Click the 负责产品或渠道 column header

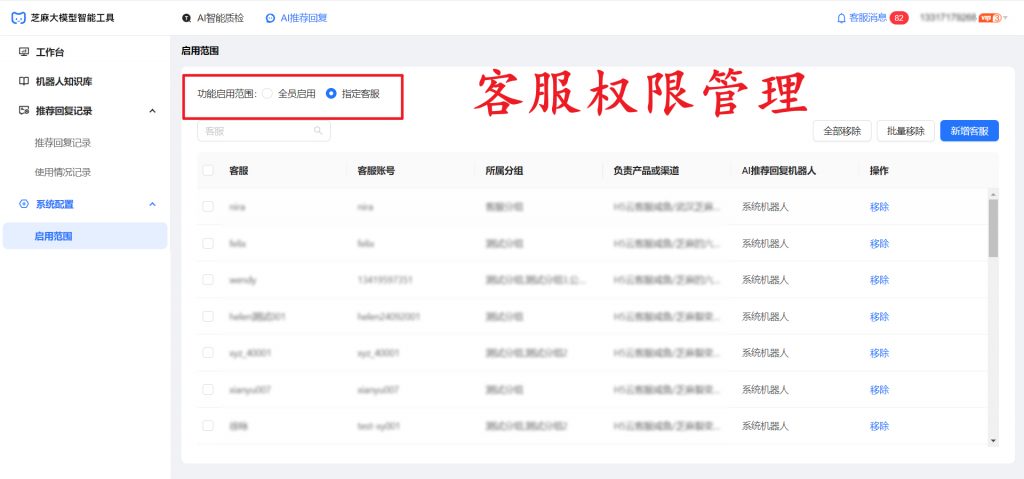pos(647,171)
